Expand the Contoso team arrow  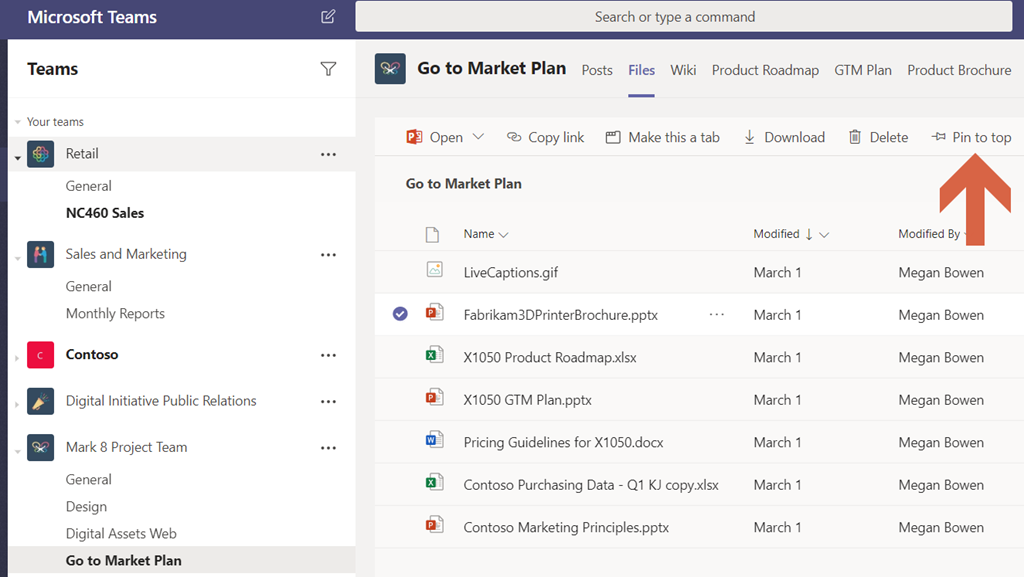pyautogui.click(x=17, y=358)
